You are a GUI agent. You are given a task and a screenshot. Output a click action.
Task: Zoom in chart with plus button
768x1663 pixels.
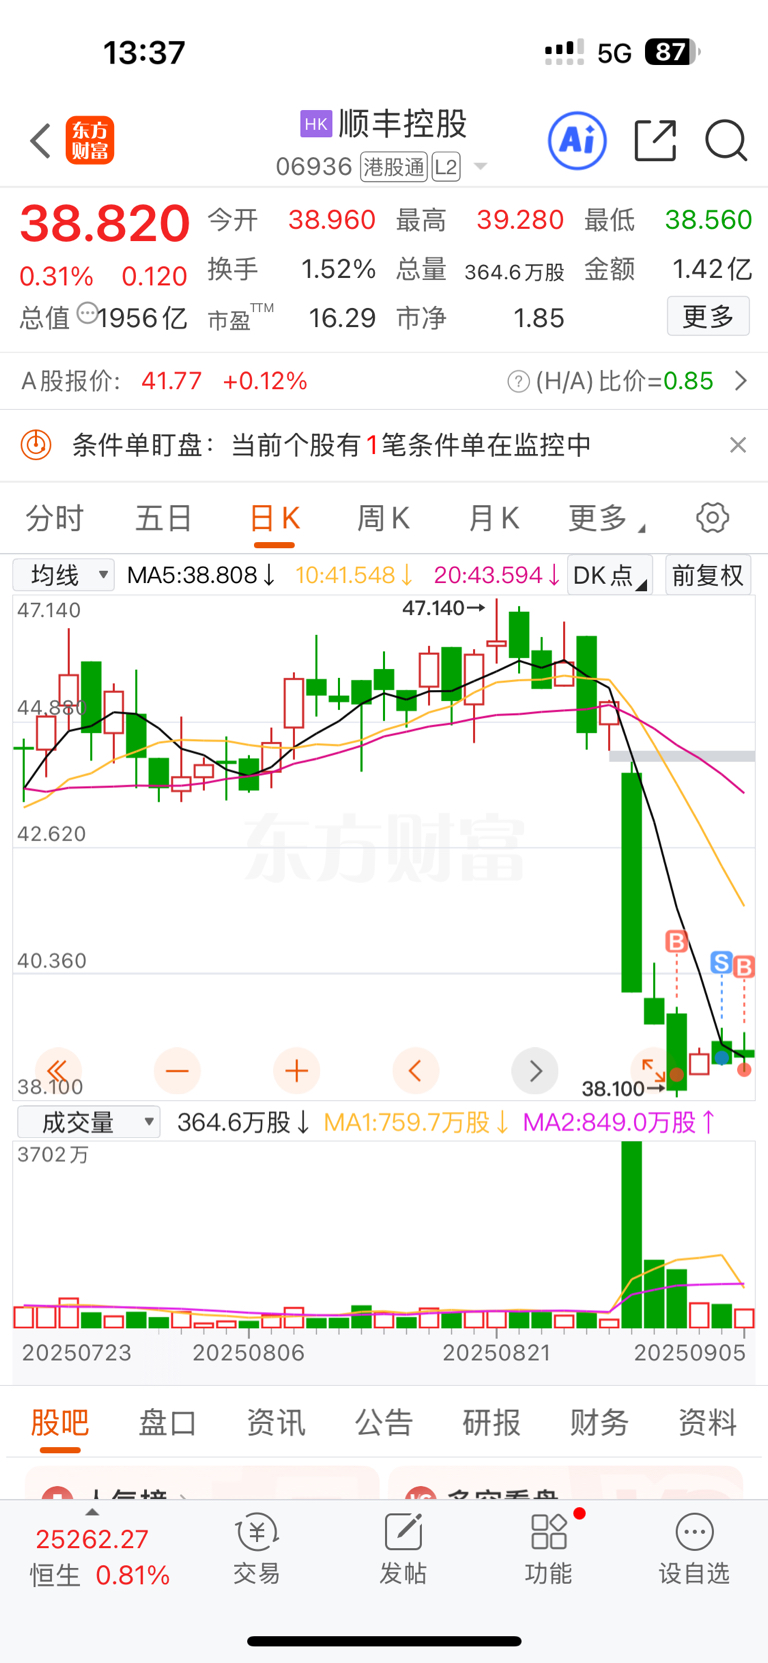coord(296,1071)
